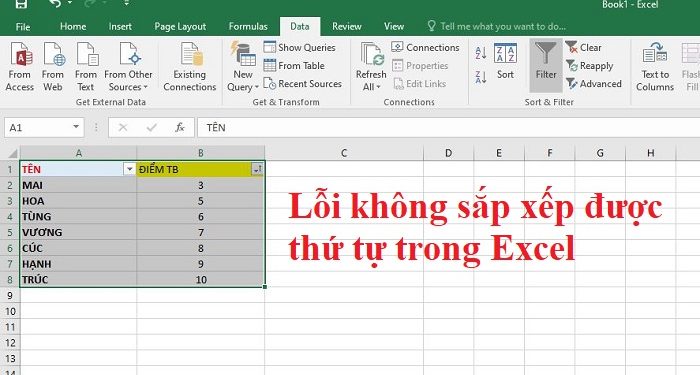Select column H header
The height and width of the screenshot is (375, 700).
tap(650, 153)
